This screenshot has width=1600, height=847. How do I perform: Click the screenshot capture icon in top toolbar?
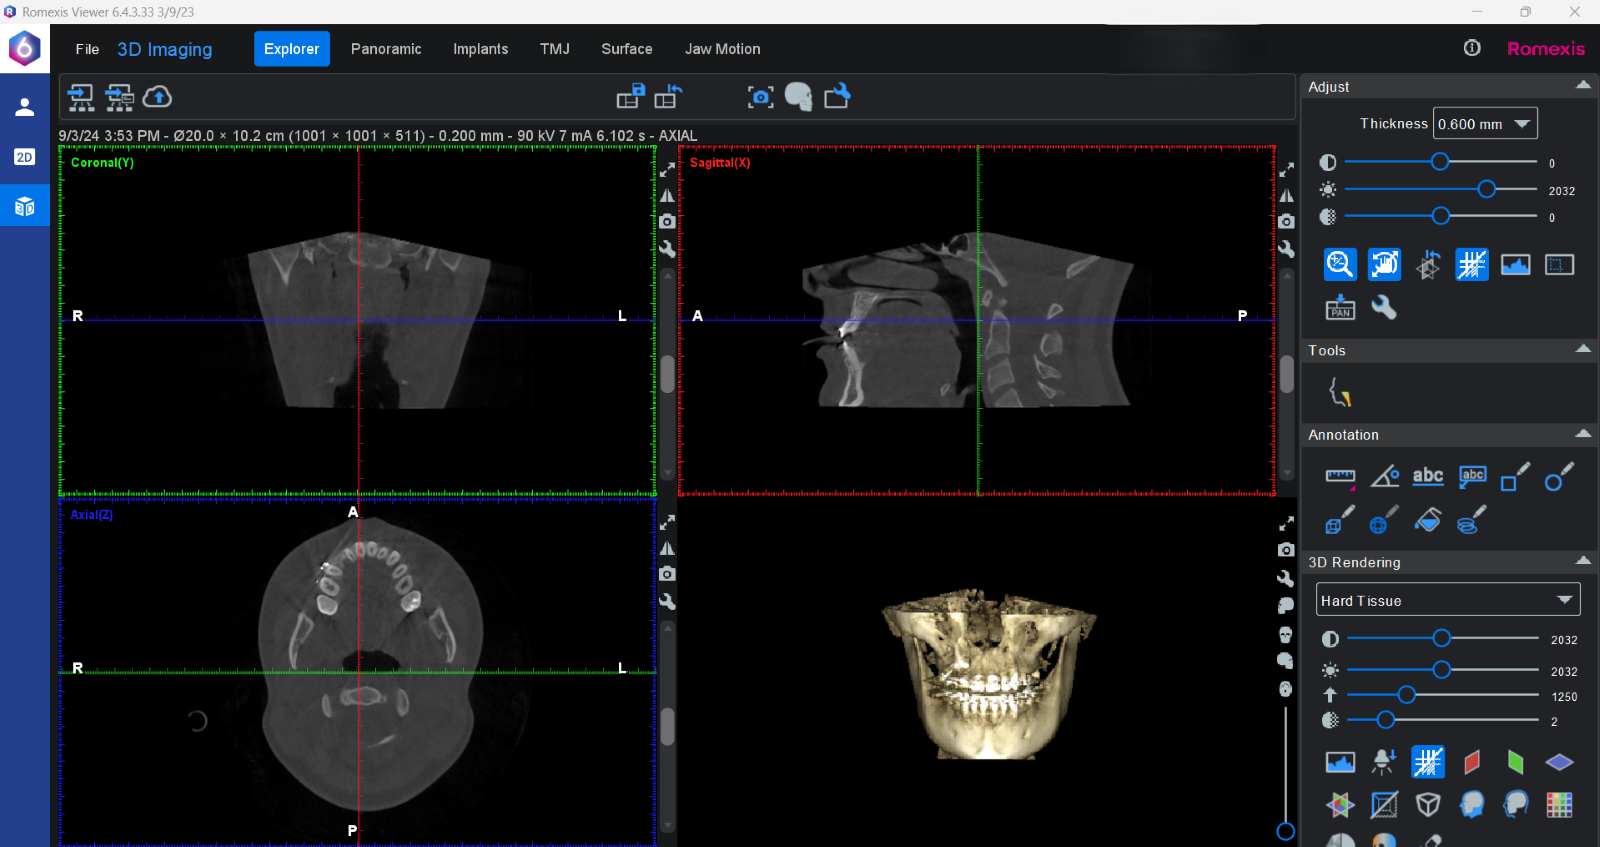coord(760,97)
